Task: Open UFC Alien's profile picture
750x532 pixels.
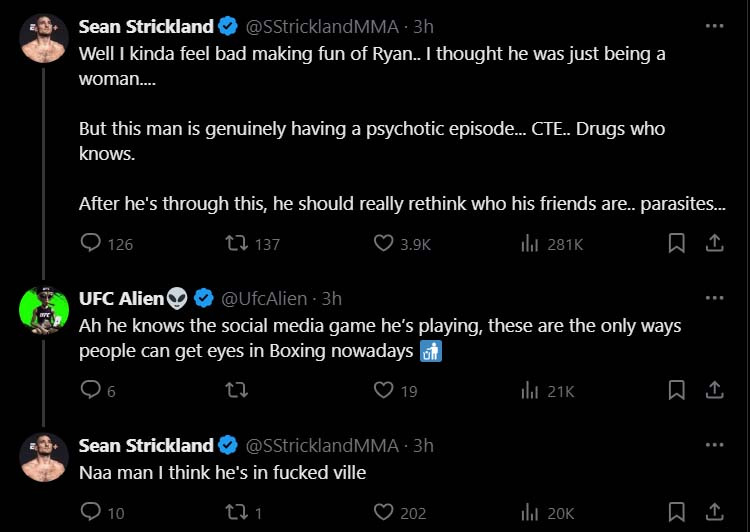Action: click(x=43, y=311)
